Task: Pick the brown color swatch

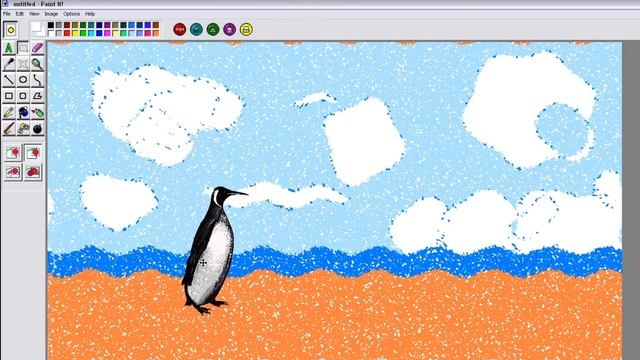Action: (156, 25)
